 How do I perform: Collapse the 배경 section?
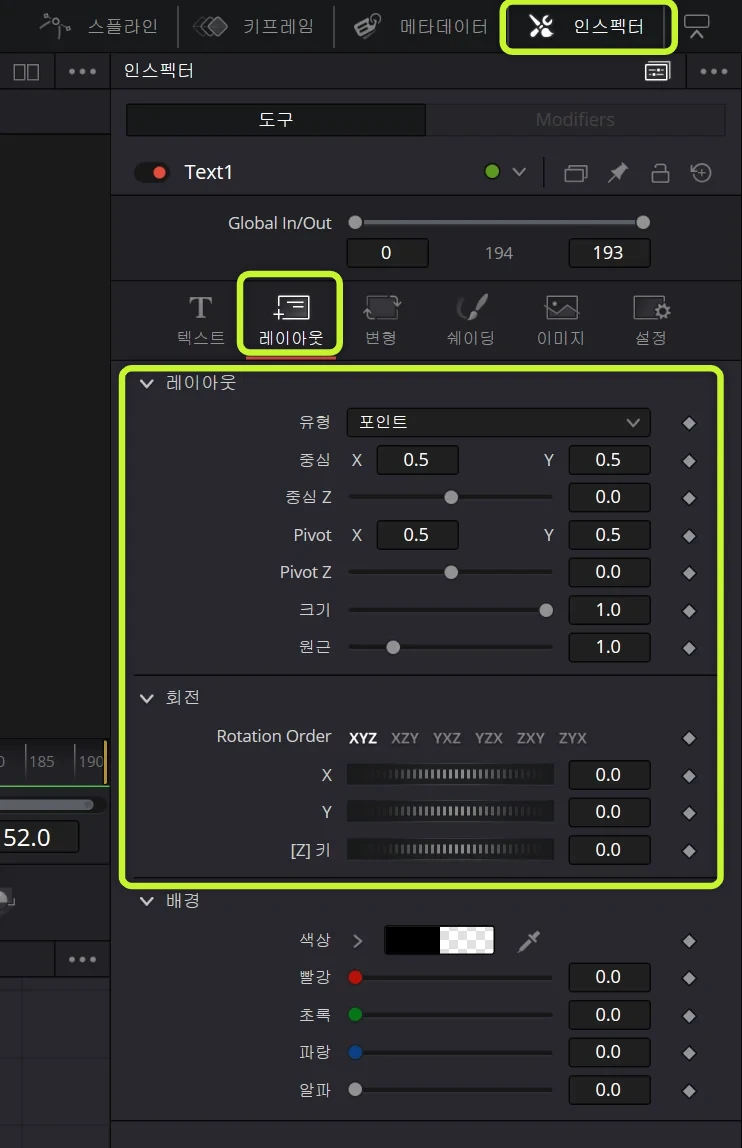pyautogui.click(x=146, y=901)
